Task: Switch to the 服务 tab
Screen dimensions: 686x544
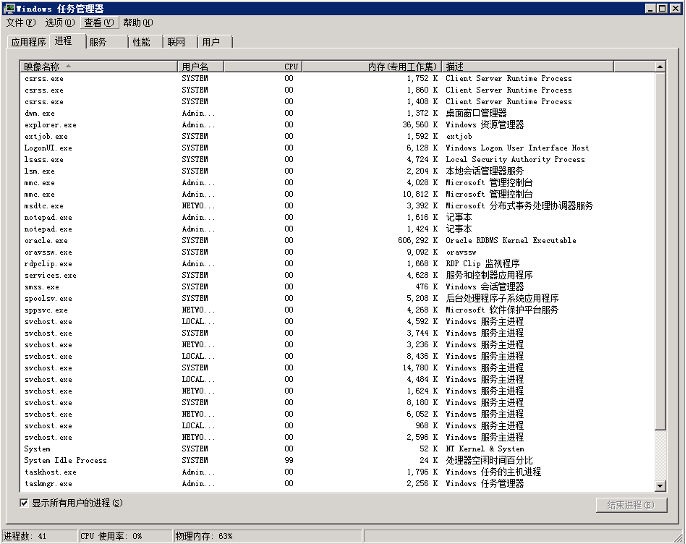Action: (x=106, y=42)
